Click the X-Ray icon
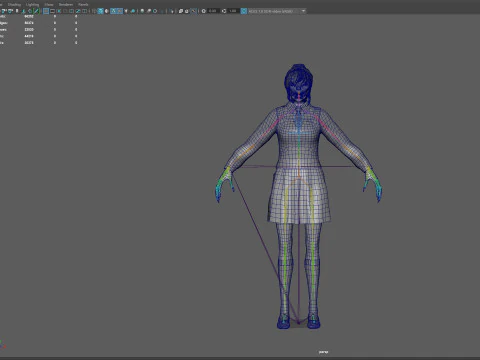Viewport: 480px width, 360px height. pos(181,11)
